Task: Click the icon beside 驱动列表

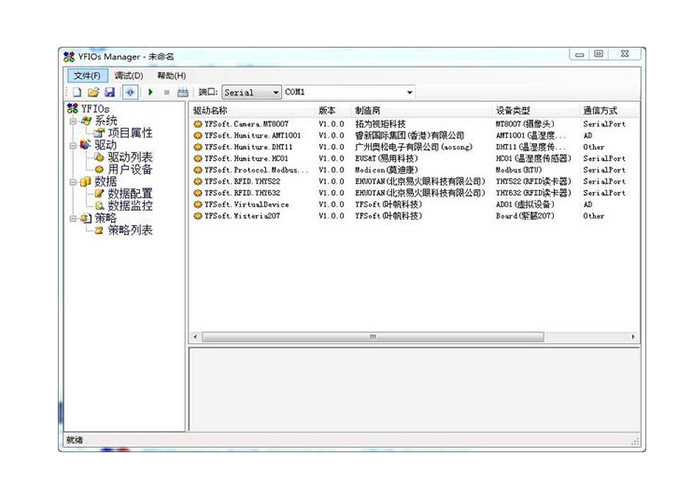Action: [99, 157]
